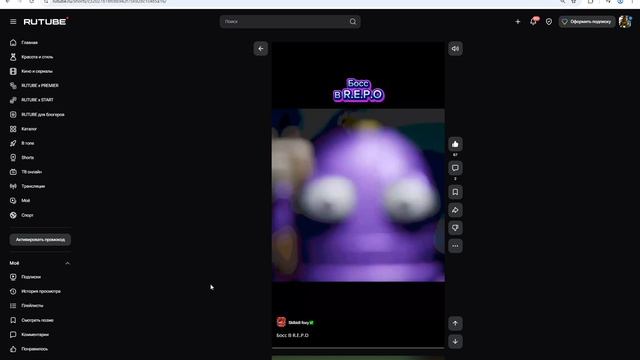This screenshot has width=640, height=360.
Task: Click the shield check icon in header
Action: (549, 22)
